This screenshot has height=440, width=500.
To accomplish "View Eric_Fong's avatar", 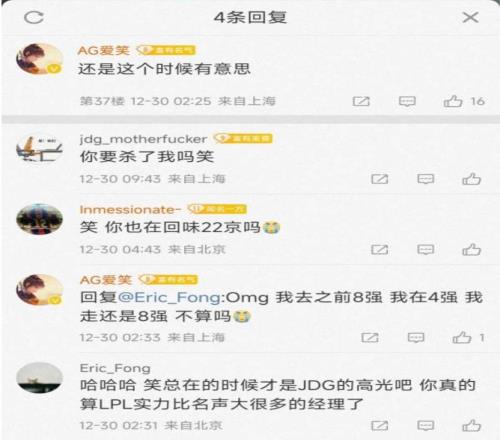I will [40, 378].
